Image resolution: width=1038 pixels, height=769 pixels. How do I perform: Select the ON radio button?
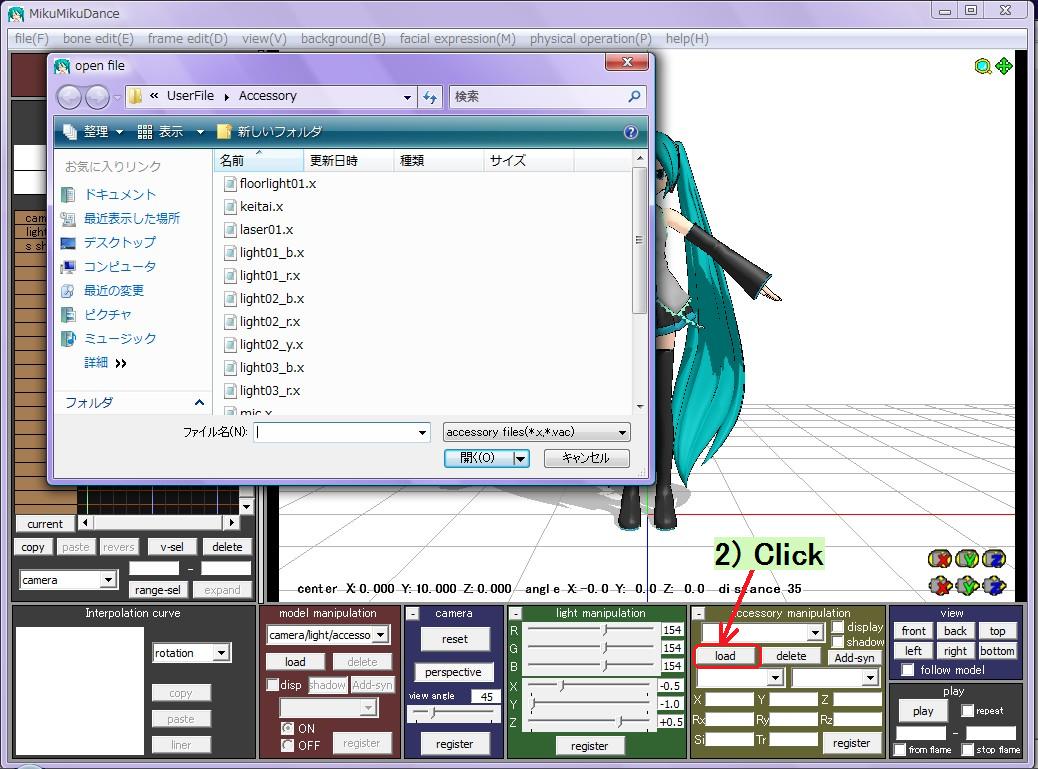[287, 728]
